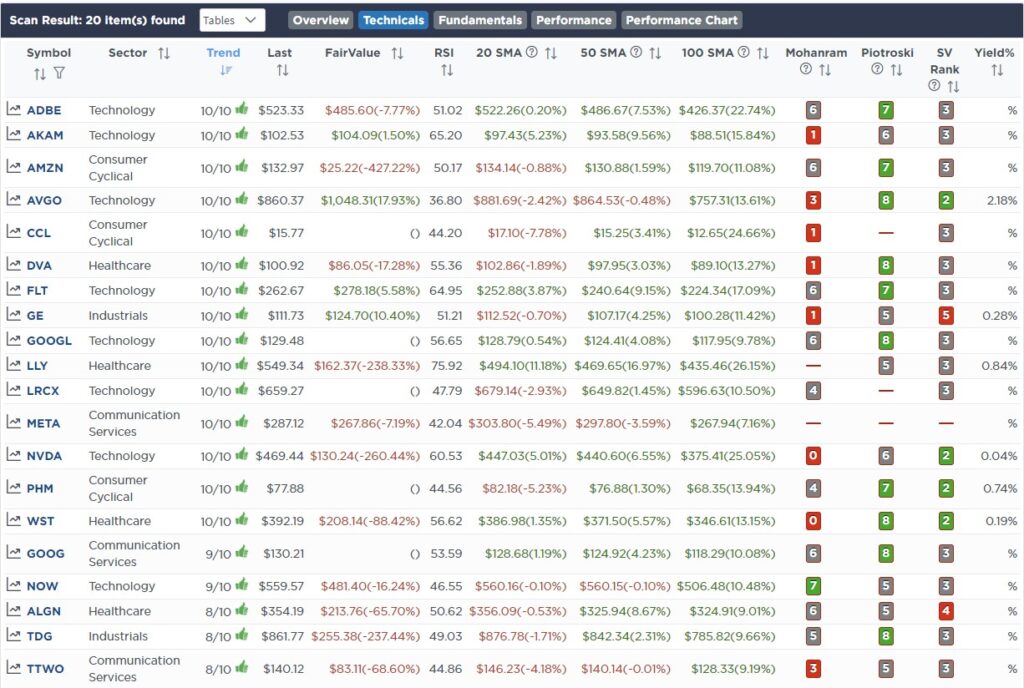Open the TTWO ticker link
Screen dimensions: 1024x688
(x=45, y=668)
